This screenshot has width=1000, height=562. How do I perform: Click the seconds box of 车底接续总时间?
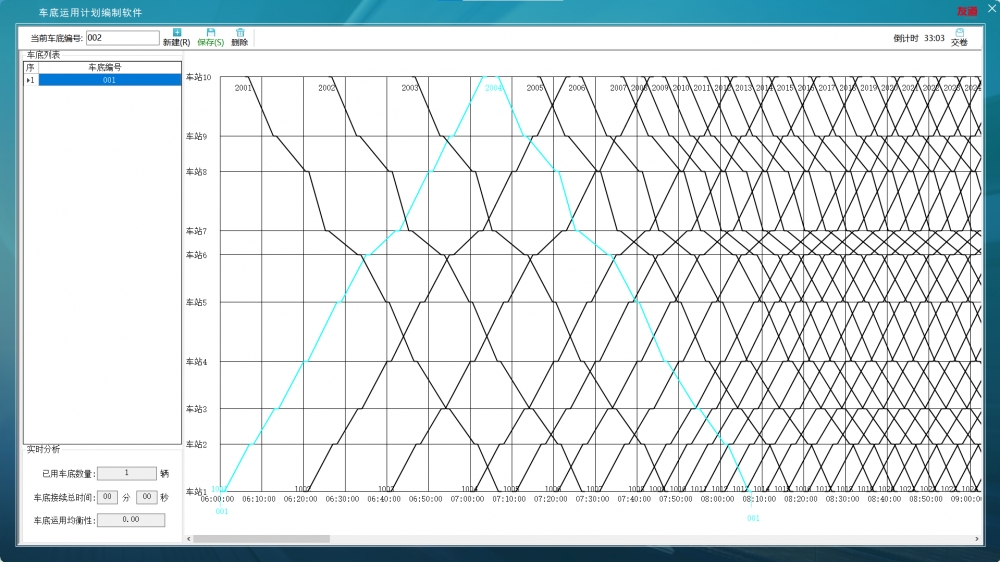tap(146, 497)
